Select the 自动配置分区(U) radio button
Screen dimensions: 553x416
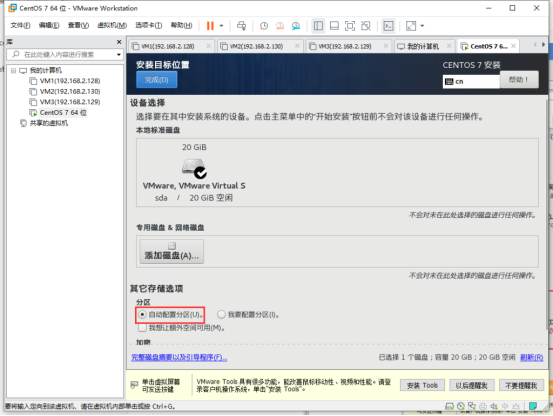click(142, 314)
